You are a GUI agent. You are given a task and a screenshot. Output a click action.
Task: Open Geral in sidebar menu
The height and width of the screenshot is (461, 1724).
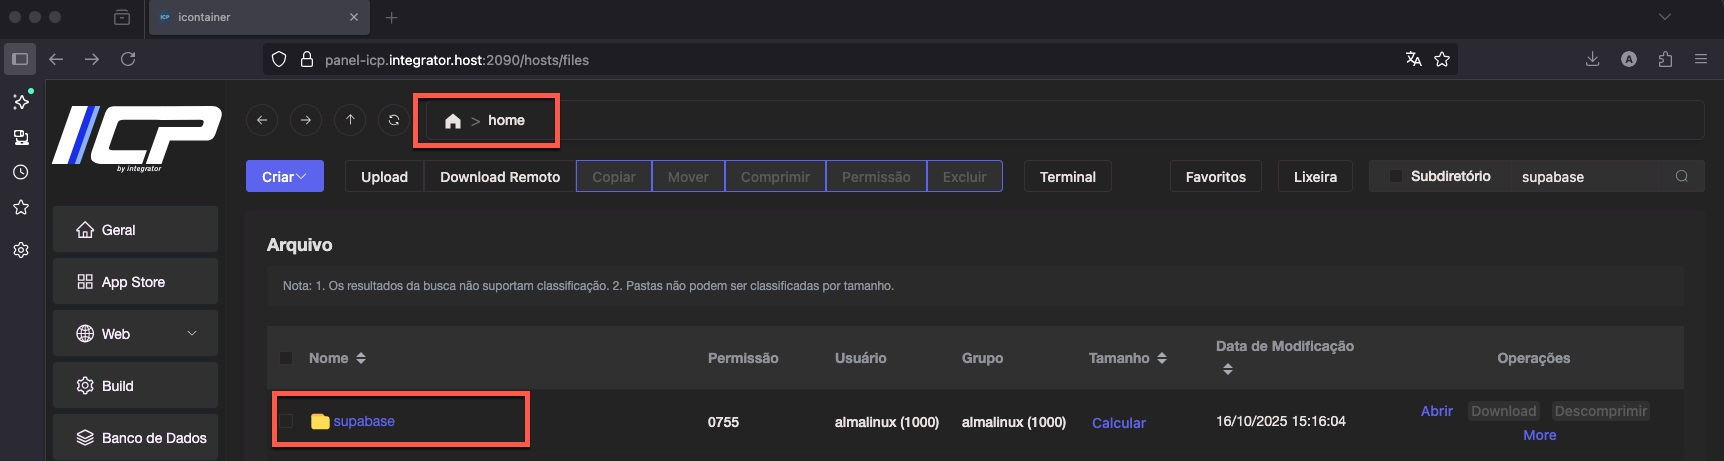(136, 229)
